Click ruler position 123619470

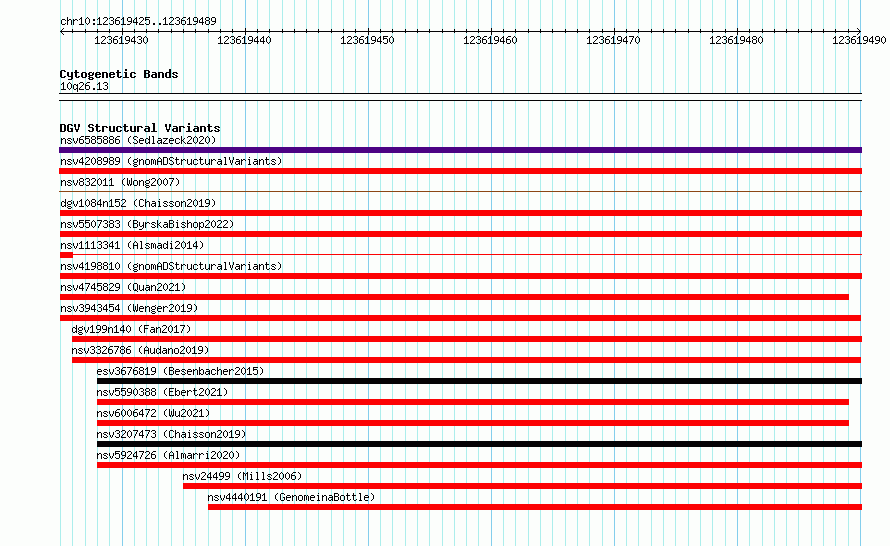click(x=613, y=40)
